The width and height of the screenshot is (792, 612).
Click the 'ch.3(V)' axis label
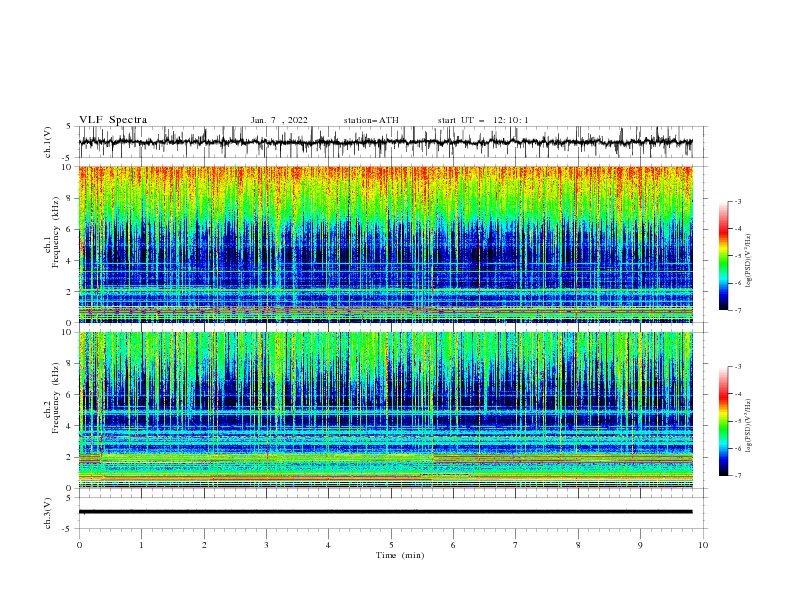(x=48, y=513)
